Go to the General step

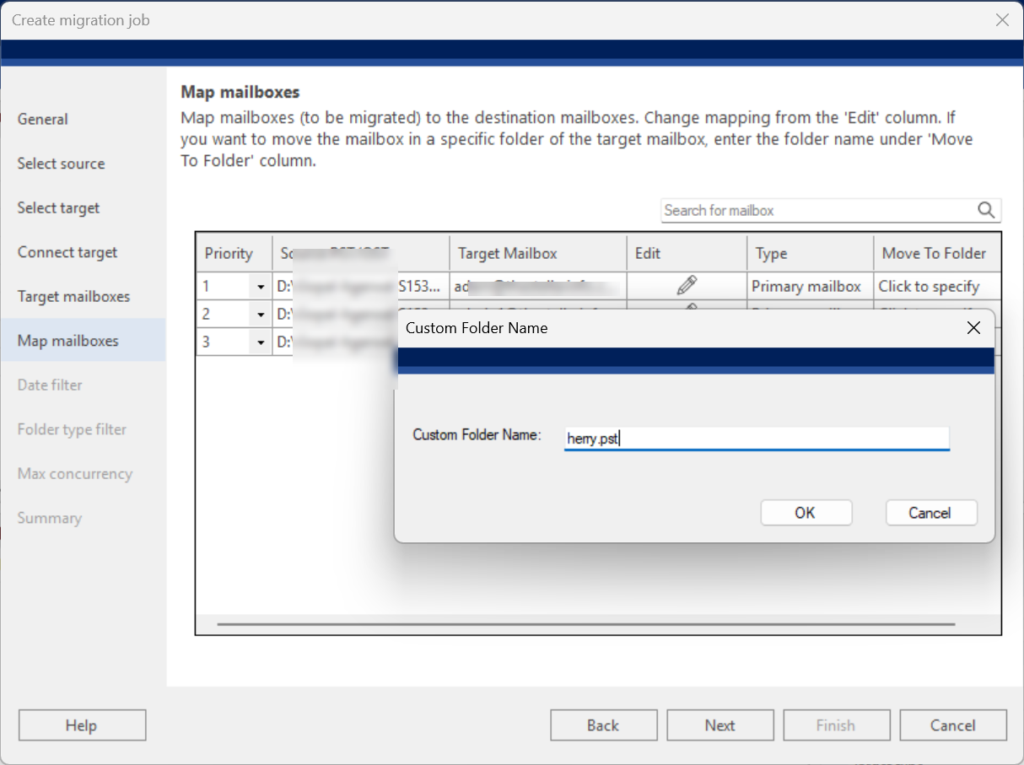coord(42,119)
